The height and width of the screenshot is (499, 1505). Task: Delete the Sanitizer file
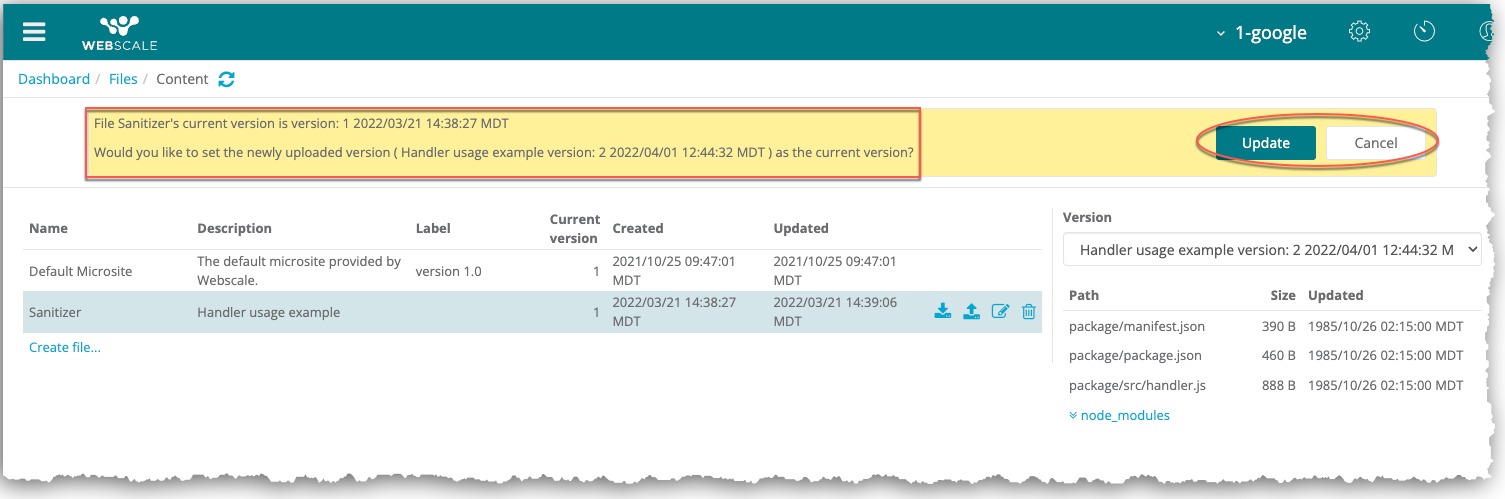pos(1028,312)
